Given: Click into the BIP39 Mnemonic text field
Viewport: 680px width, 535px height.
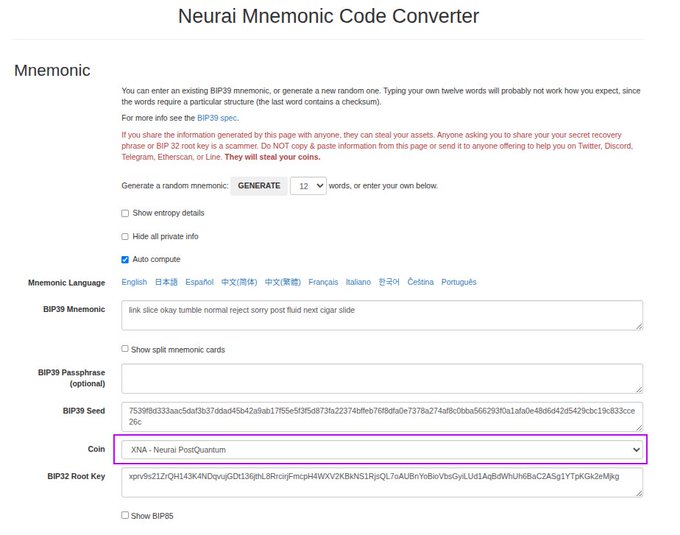Looking at the screenshot, I should tap(381, 315).
